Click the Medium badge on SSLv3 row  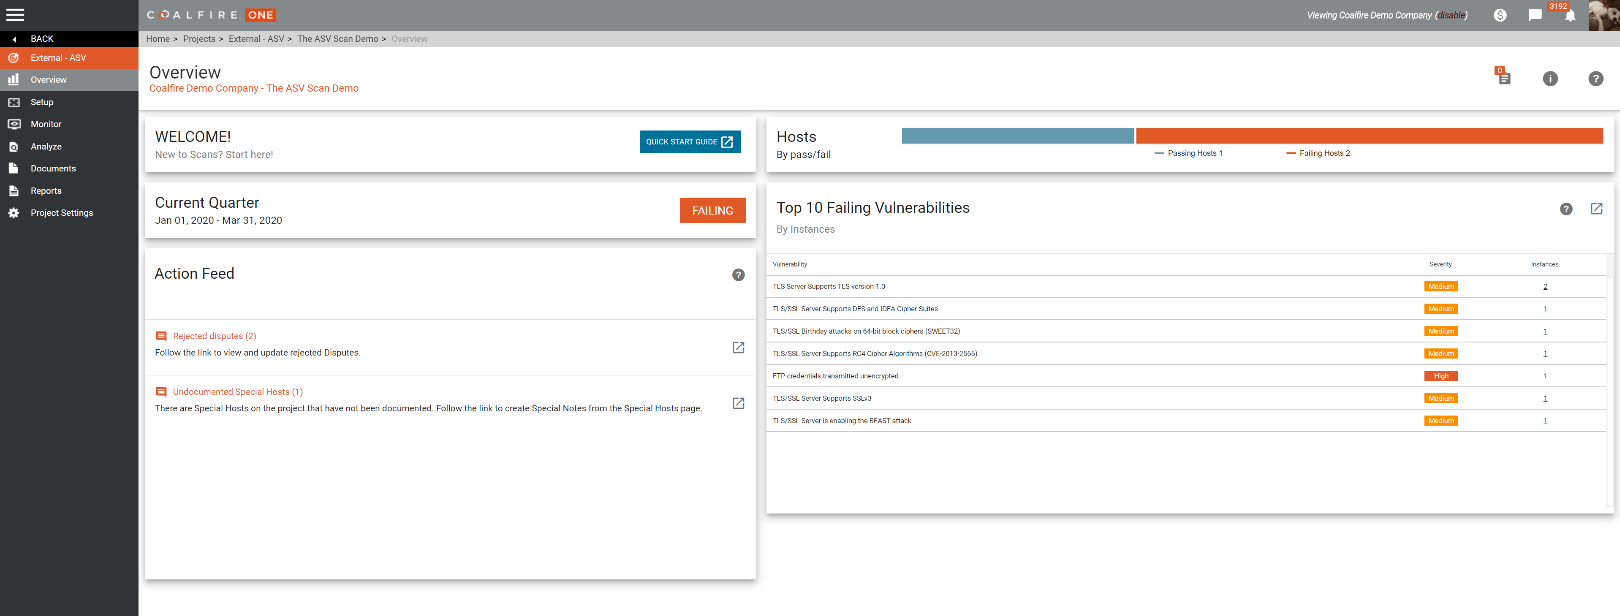point(1441,398)
